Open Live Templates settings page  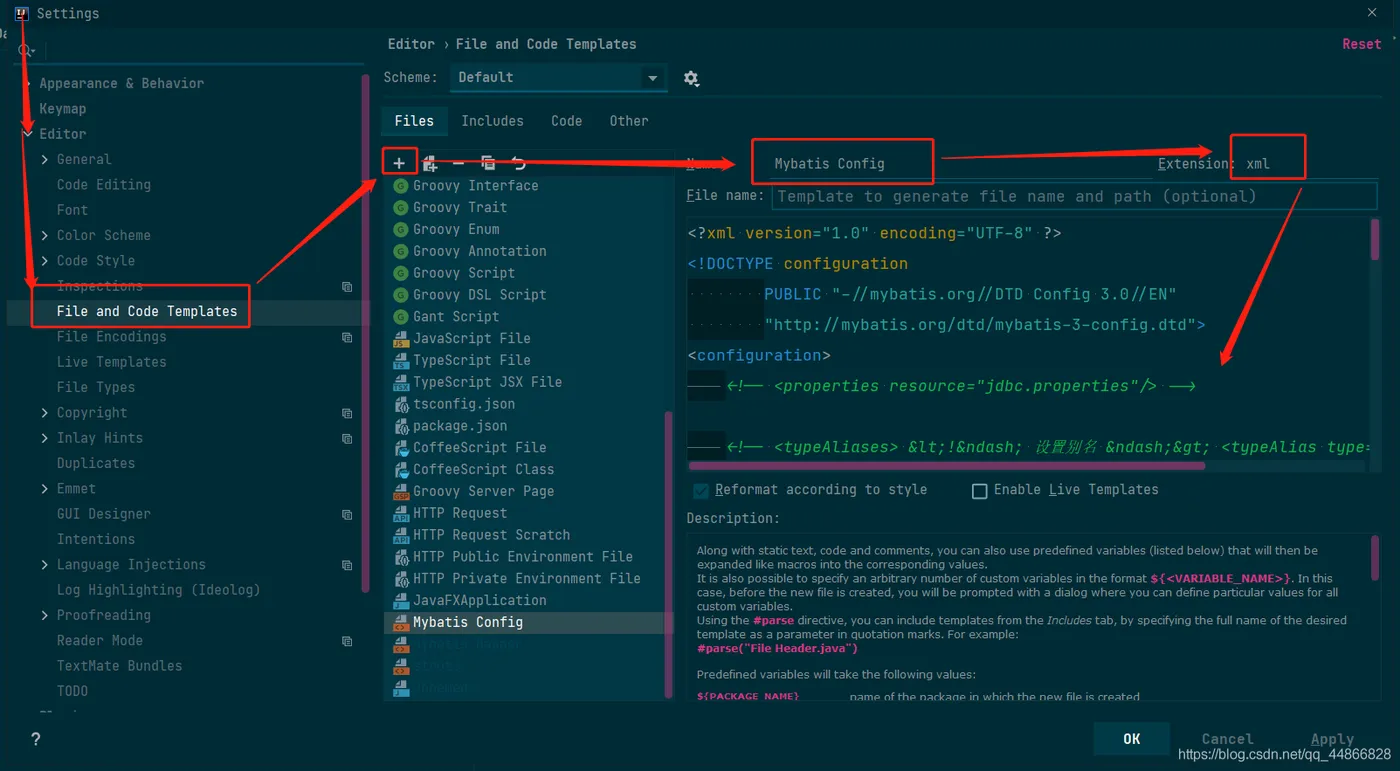tap(112, 362)
